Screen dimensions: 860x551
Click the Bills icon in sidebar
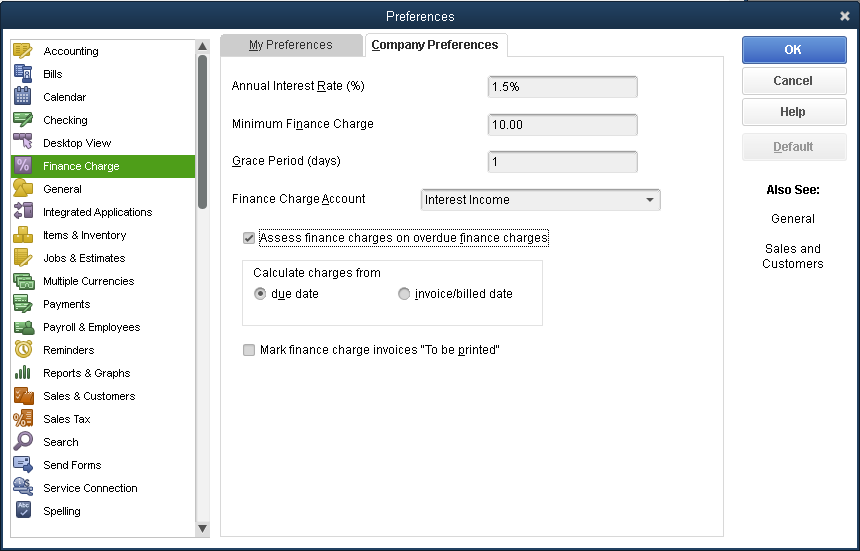23,74
